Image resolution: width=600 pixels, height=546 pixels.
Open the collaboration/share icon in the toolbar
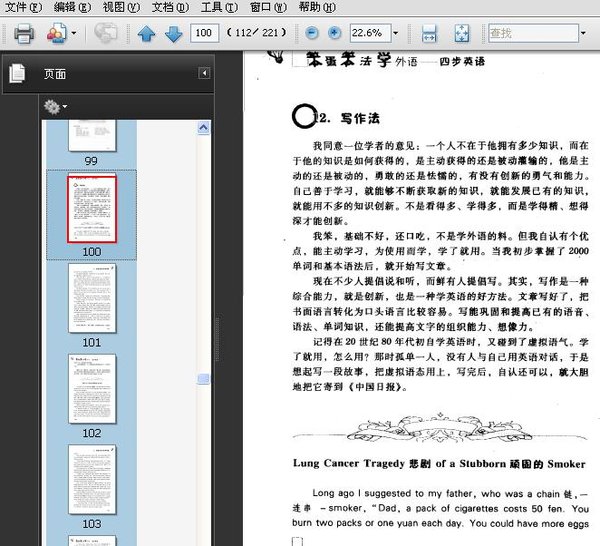57,33
